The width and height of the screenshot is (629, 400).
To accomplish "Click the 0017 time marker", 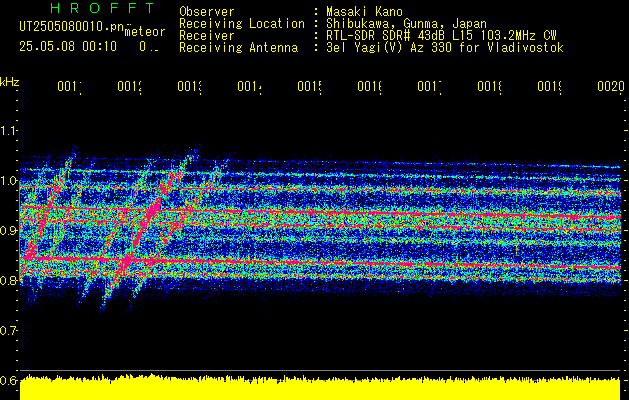I will pos(430,86).
